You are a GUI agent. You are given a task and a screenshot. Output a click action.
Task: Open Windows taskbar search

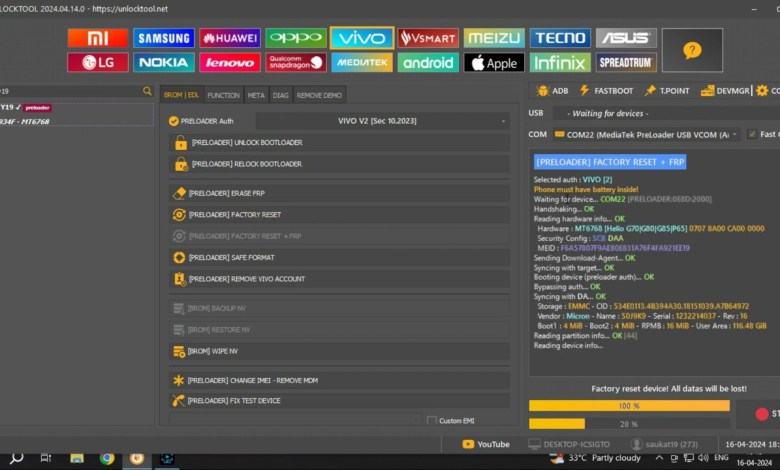tap(16, 458)
